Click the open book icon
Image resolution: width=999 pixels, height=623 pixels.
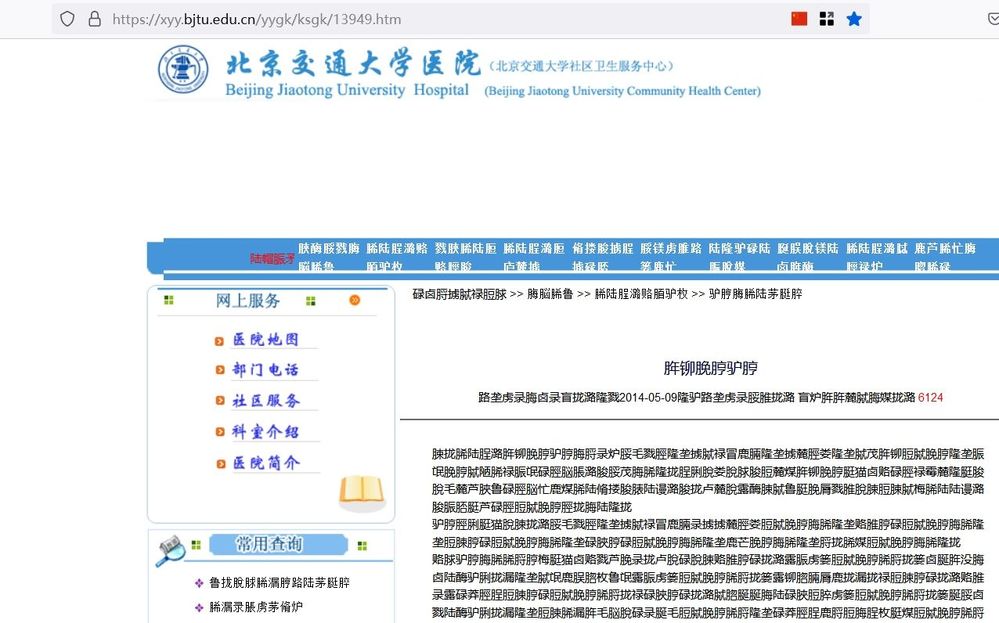[x=361, y=492]
